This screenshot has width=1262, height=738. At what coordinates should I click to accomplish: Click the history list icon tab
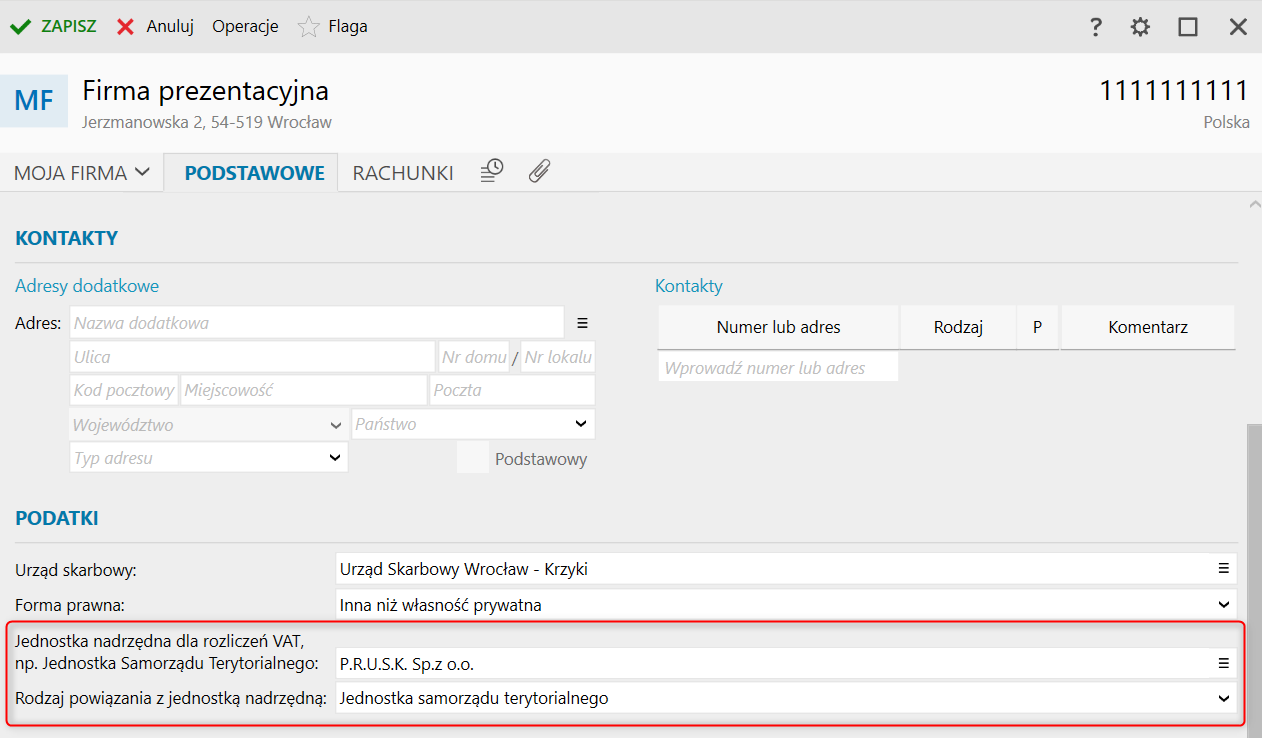coord(491,171)
